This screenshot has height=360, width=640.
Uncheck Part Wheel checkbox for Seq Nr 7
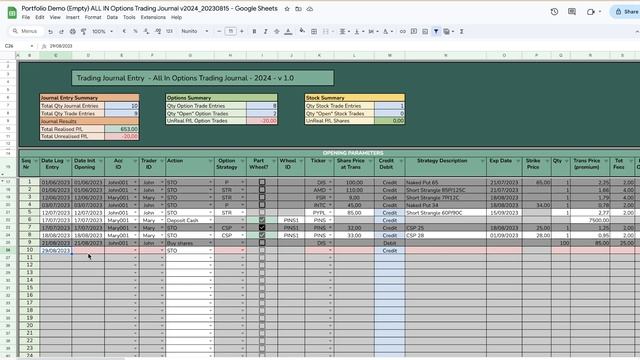(x=262, y=228)
